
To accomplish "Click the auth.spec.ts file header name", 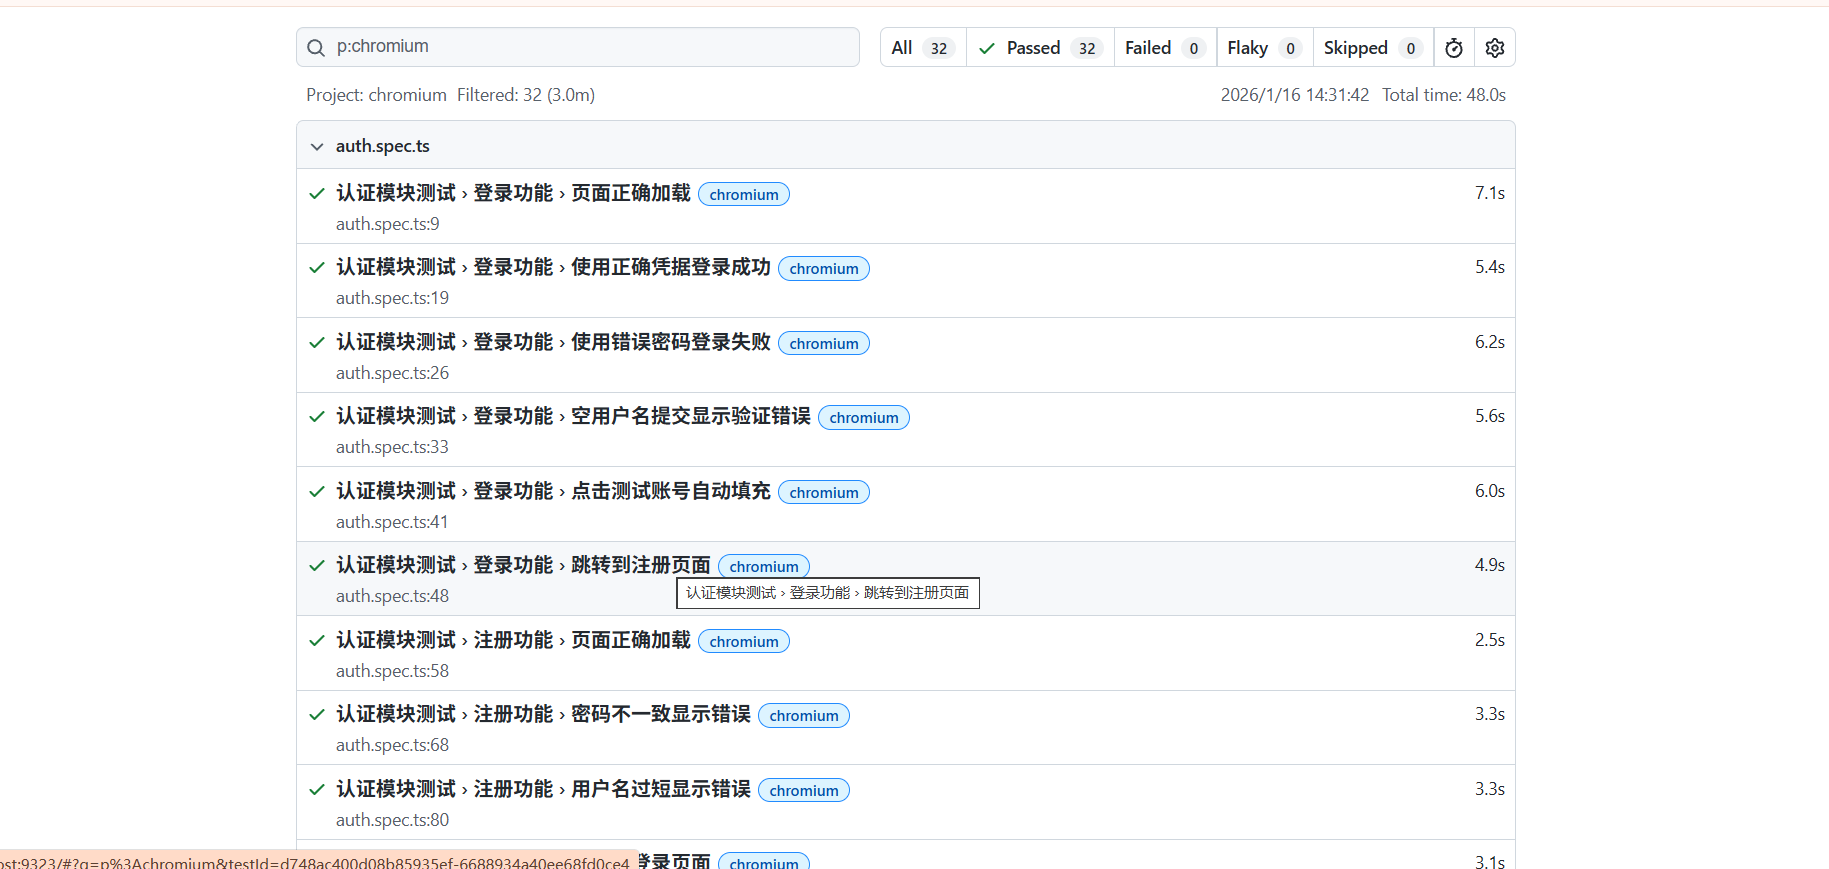I will [x=383, y=146].
